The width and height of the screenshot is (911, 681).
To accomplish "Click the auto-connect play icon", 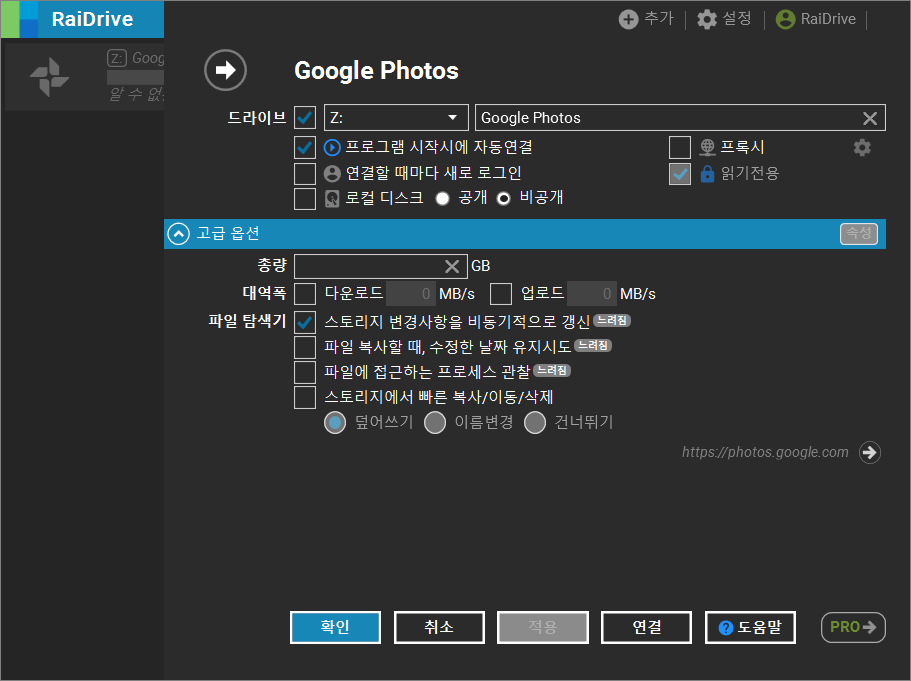I will click(x=332, y=148).
